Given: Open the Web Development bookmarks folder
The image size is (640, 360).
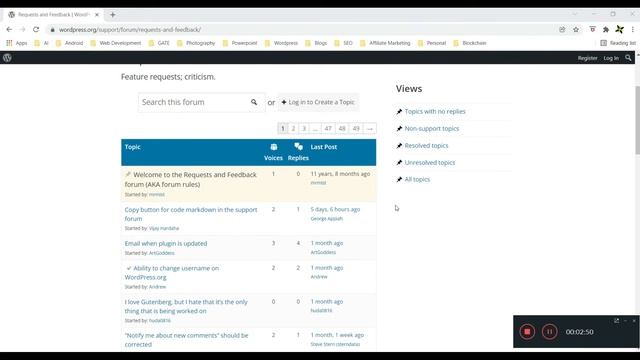Looking at the screenshot, I should click(116, 43).
